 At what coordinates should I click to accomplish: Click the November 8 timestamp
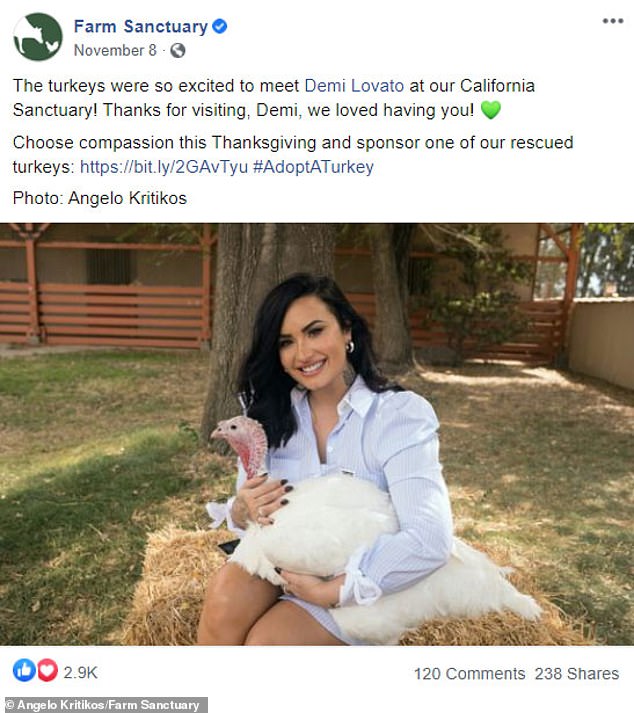tap(115, 50)
